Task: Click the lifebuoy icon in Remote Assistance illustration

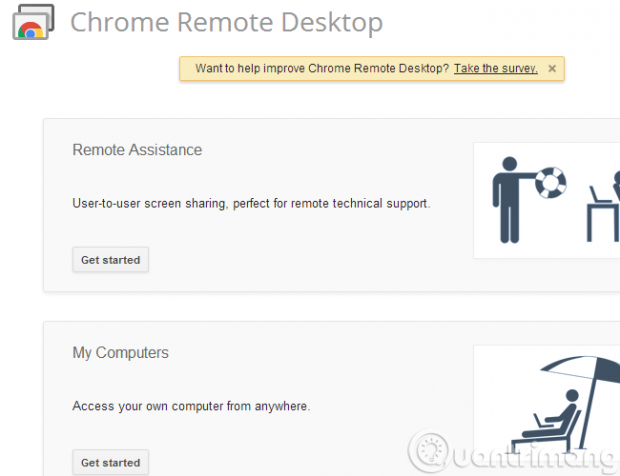Action: click(549, 182)
